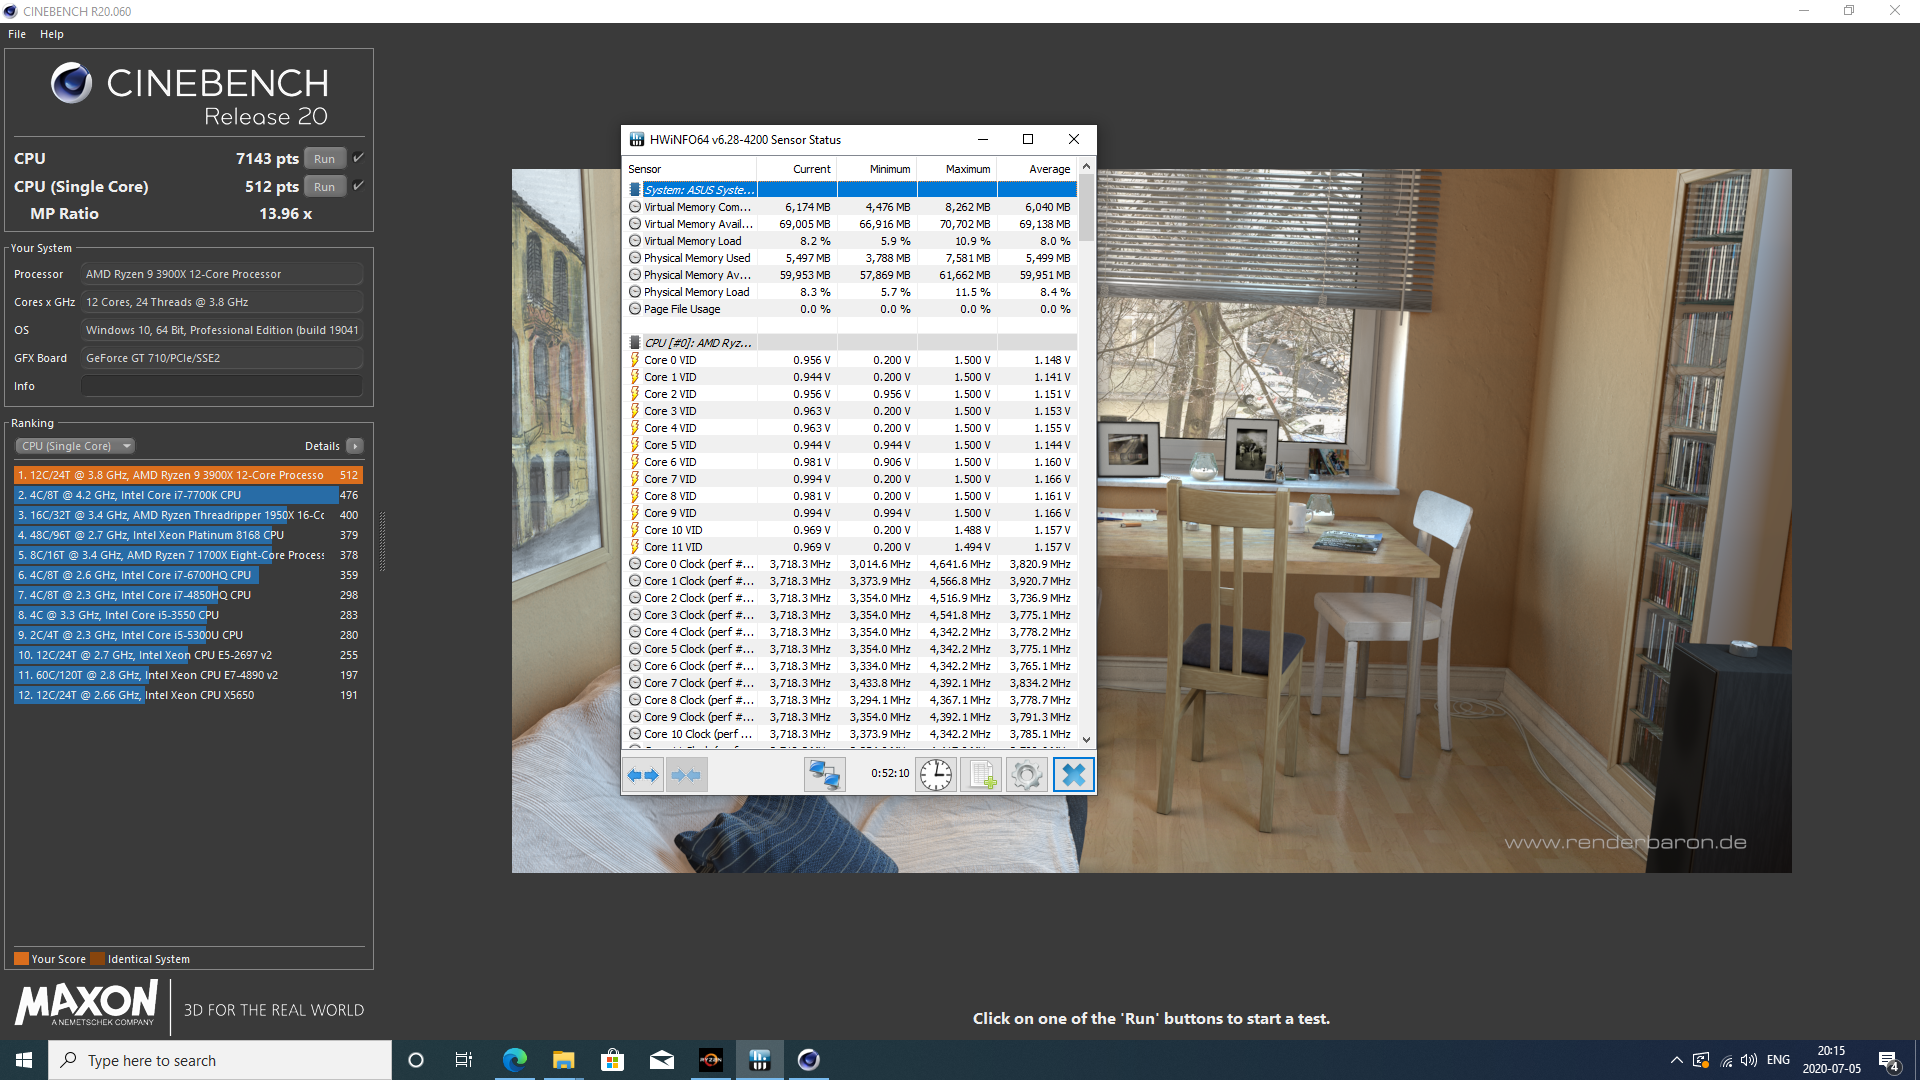Image resolution: width=1920 pixels, height=1080 pixels.
Task: Select the Page File Usage sensor row
Action: pos(850,309)
